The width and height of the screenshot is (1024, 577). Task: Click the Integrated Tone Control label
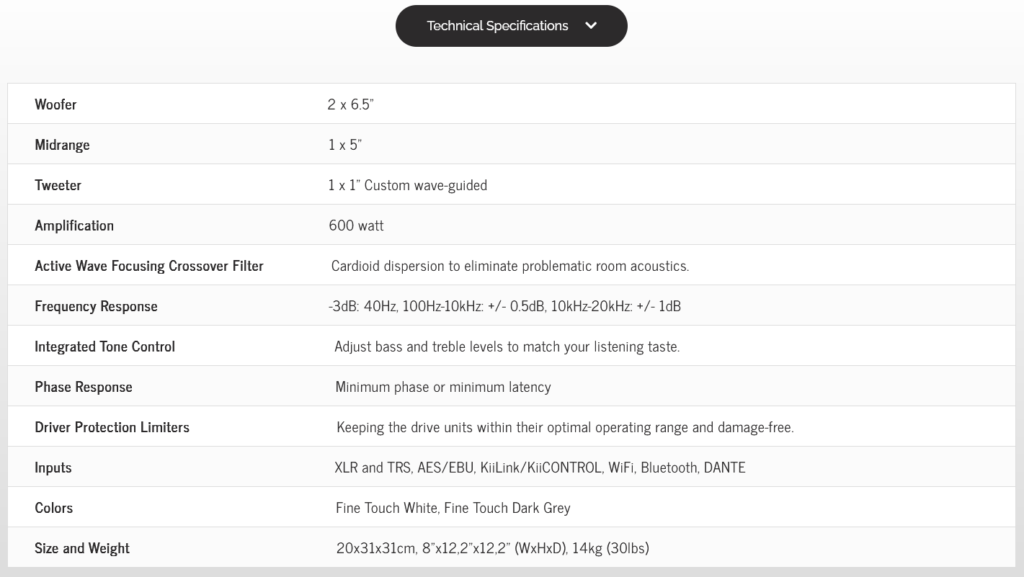tap(105, 347)
